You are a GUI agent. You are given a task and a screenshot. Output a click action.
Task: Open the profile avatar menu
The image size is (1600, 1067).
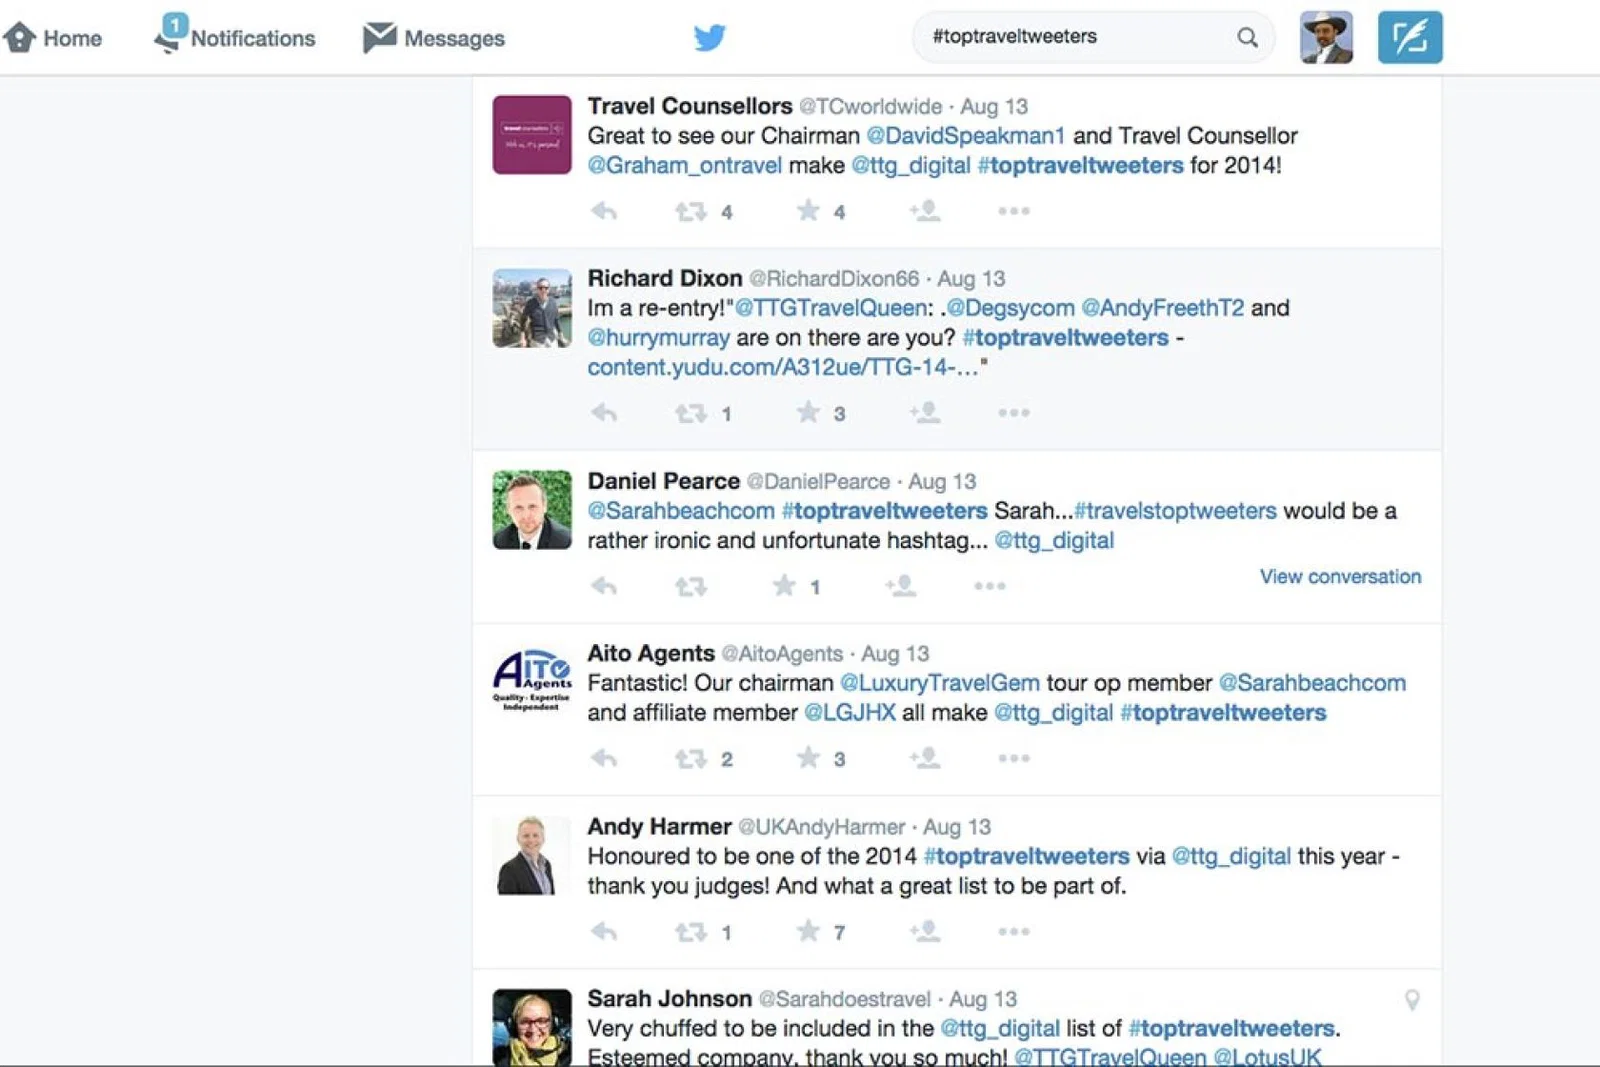pyautogui.click(x=1326, y=37)
